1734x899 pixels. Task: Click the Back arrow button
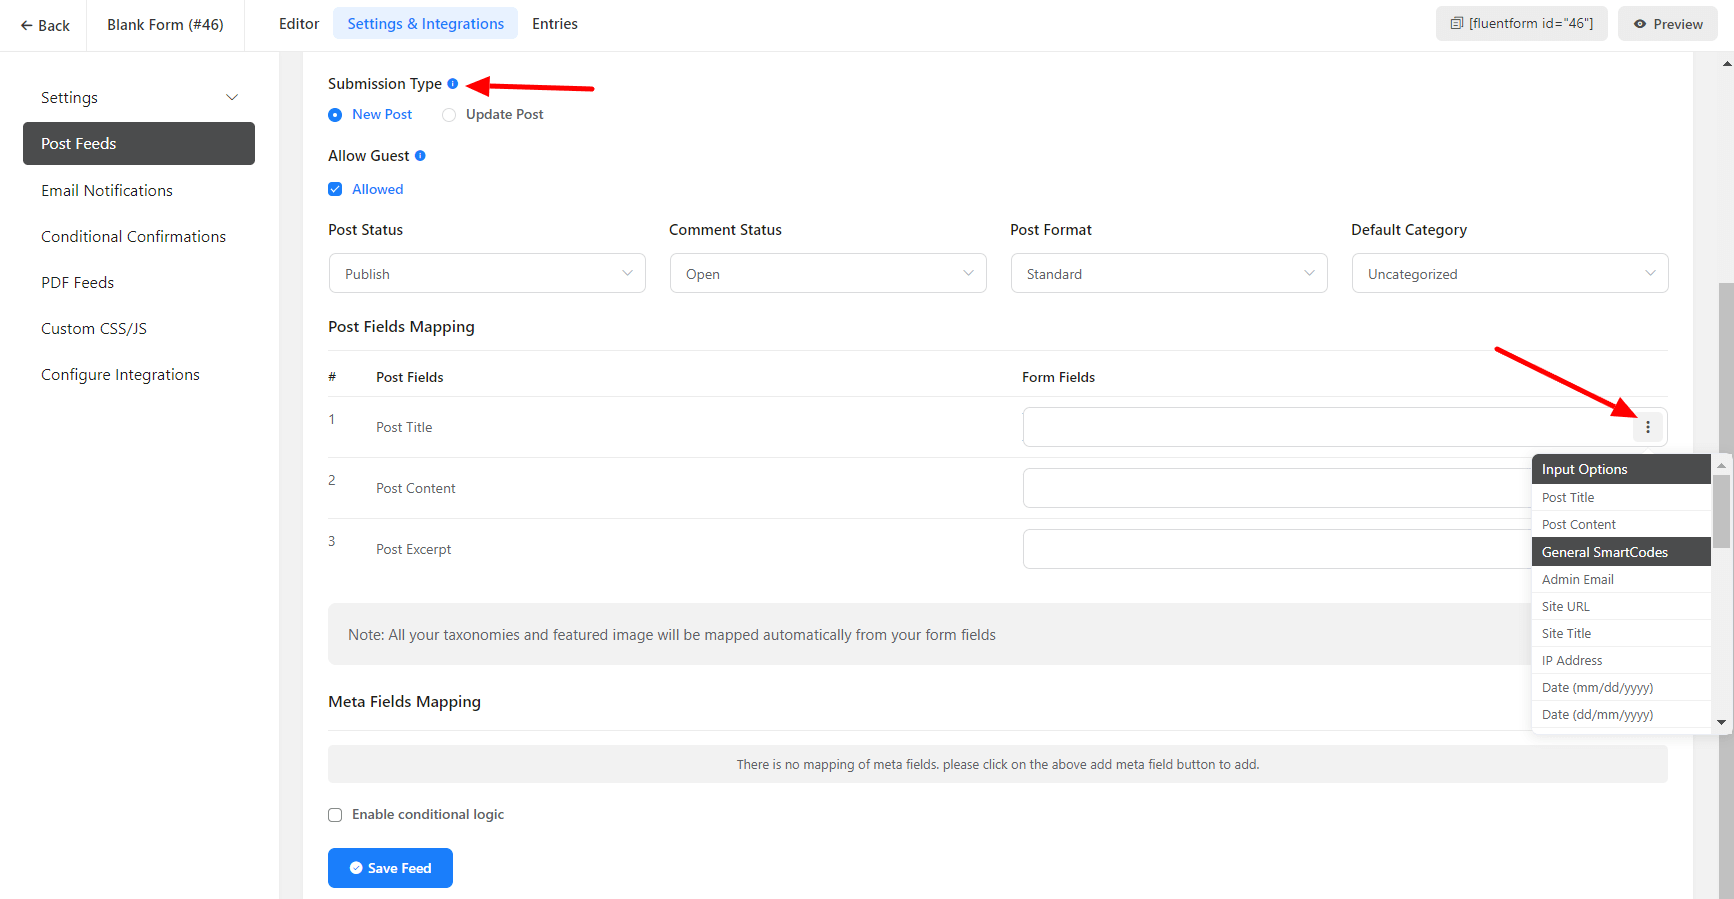[x=45, y=25]
